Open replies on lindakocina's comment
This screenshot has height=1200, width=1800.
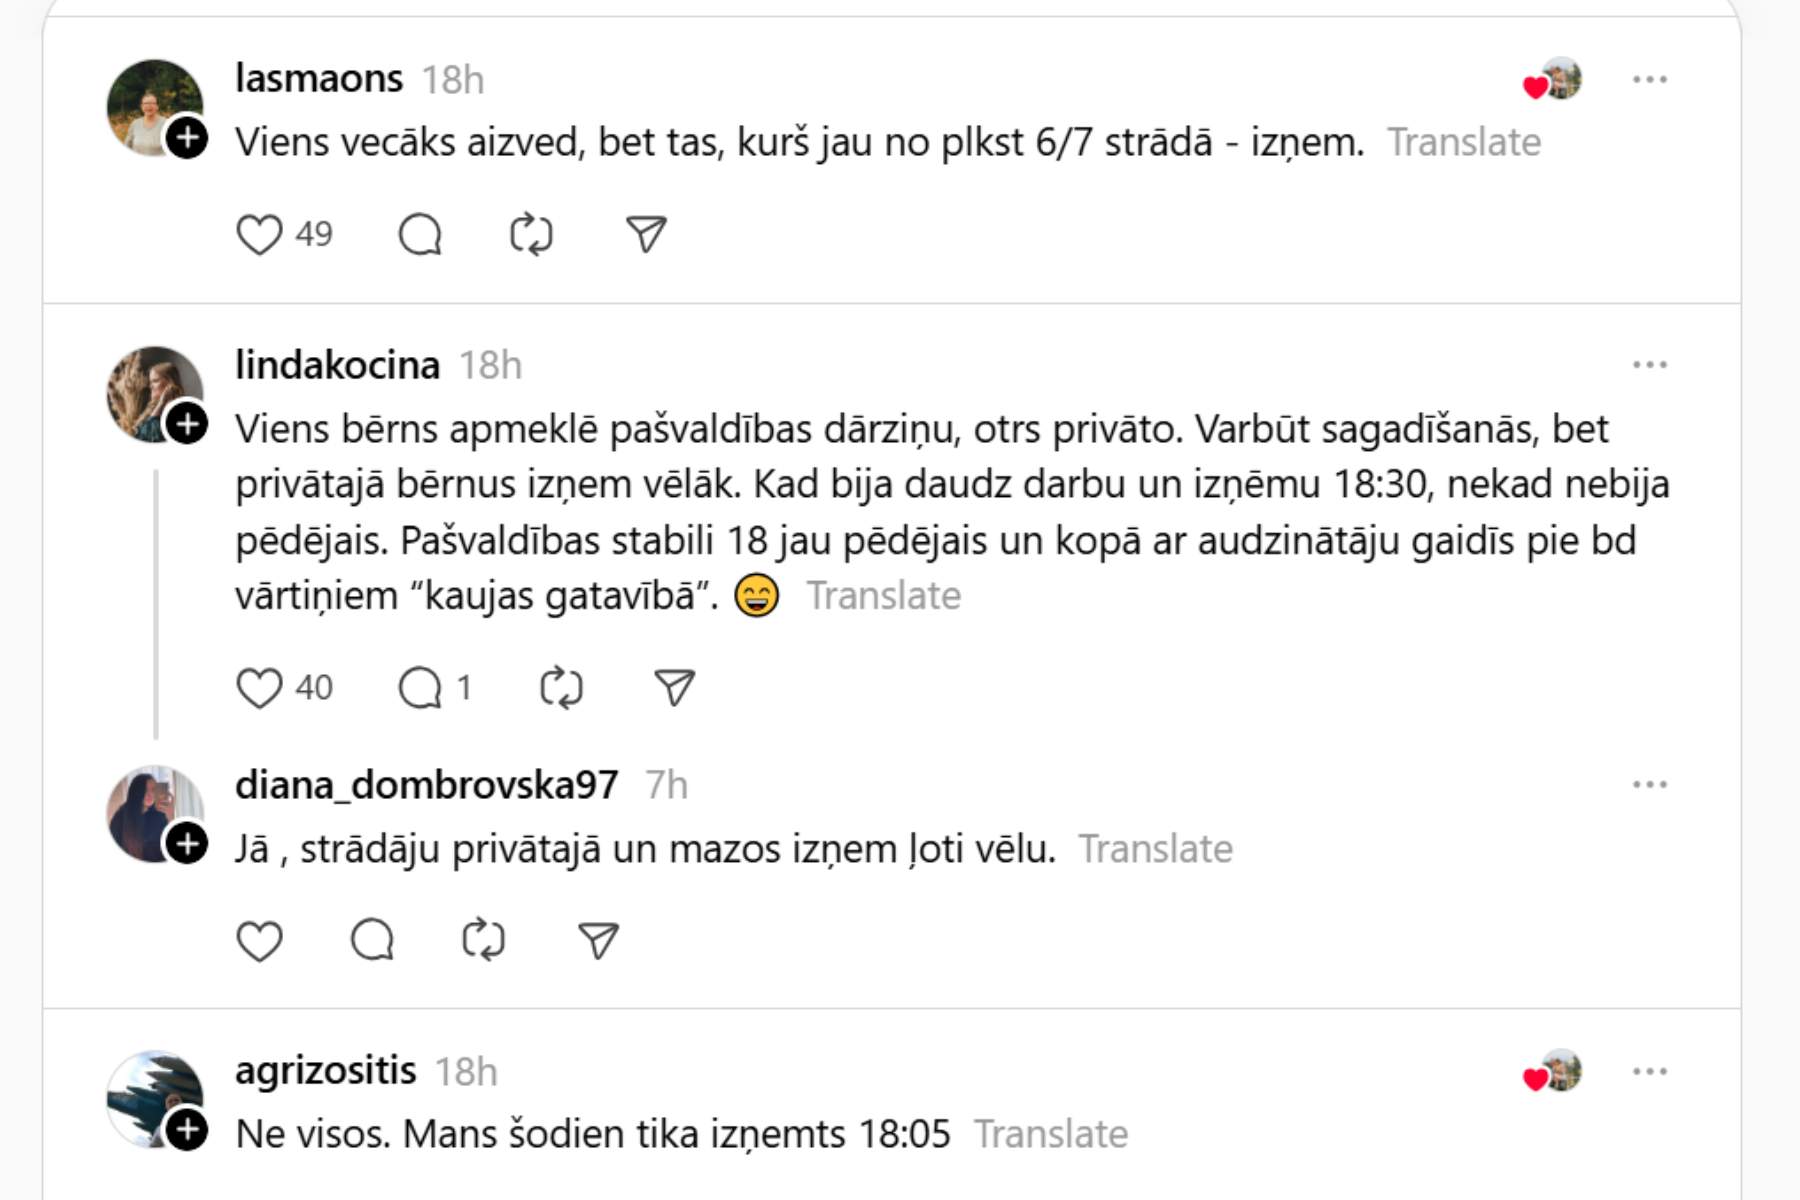[420, 688]
